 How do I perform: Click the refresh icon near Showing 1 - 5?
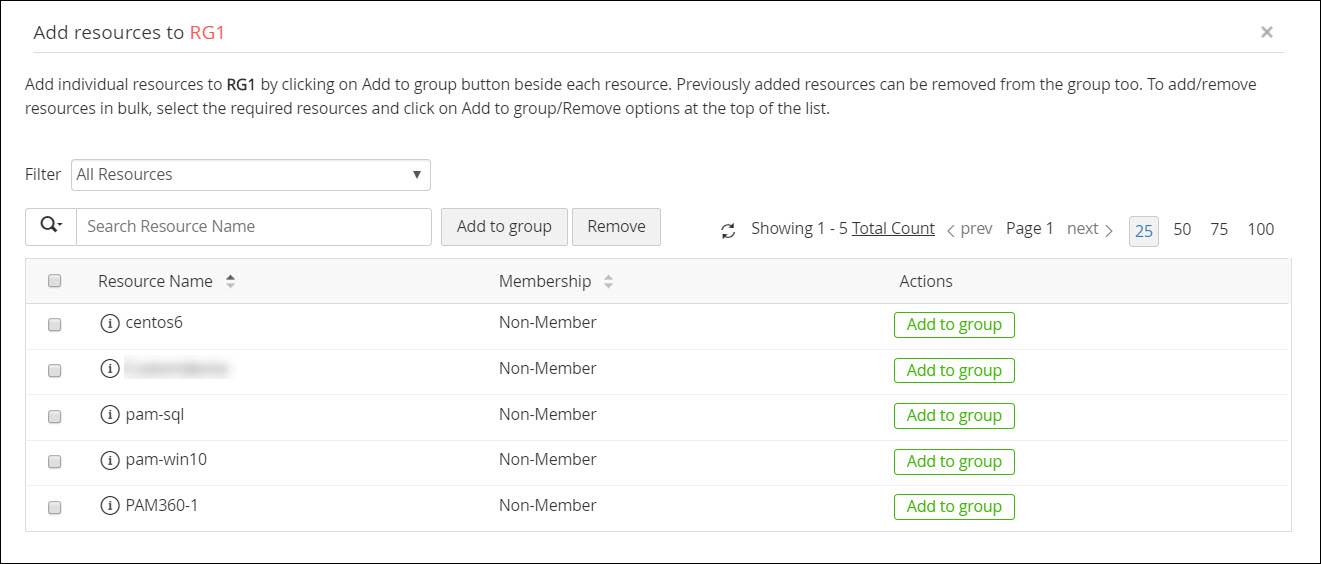pos(728,231)
